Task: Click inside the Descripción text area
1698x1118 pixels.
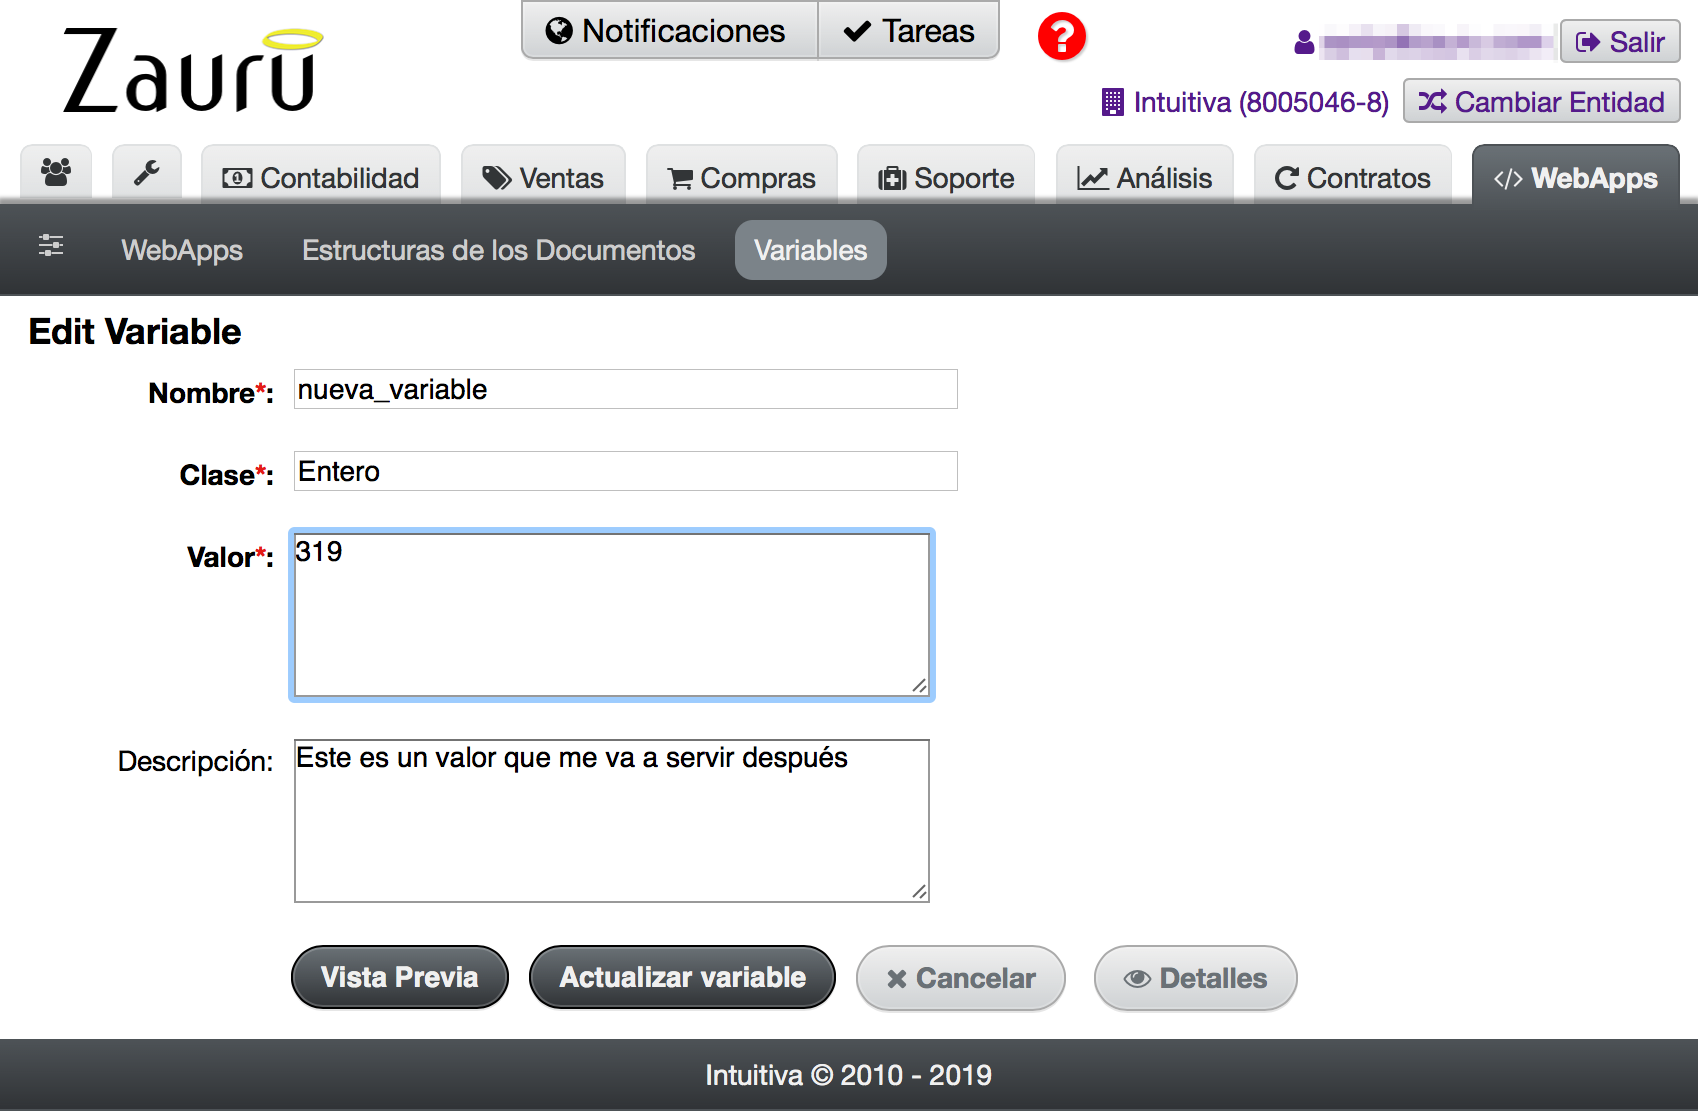Action: (x=612, y=821)
